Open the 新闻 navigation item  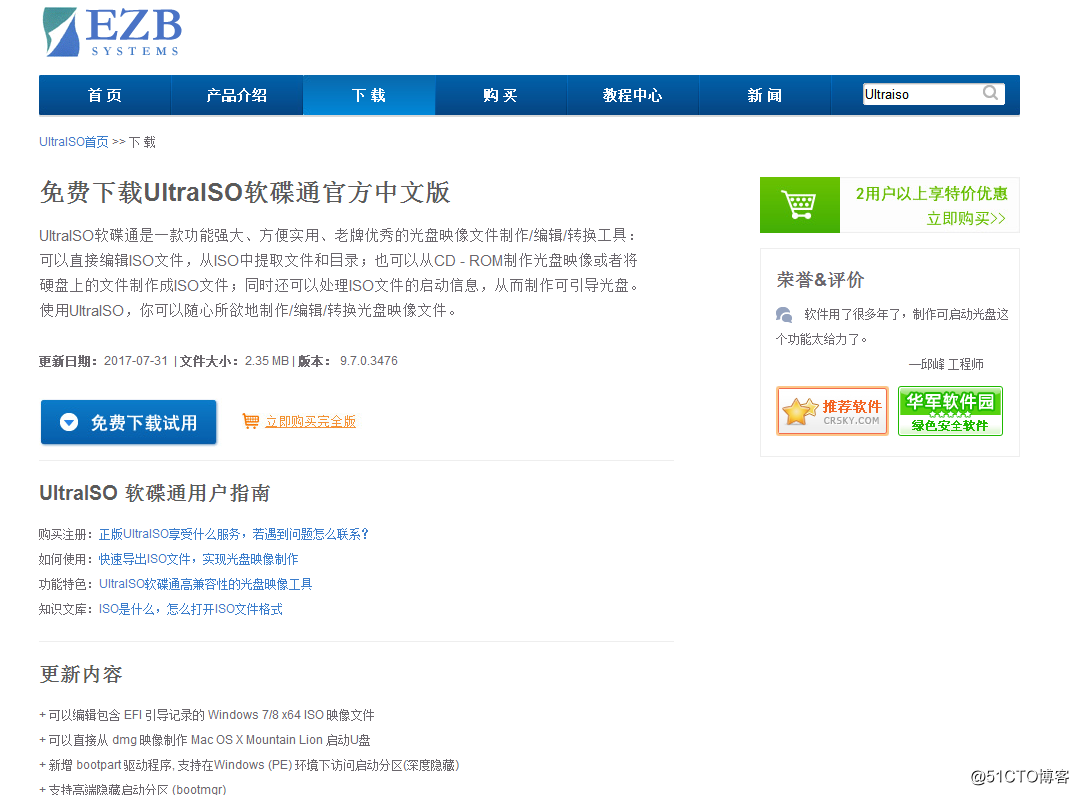pos(765,95)
